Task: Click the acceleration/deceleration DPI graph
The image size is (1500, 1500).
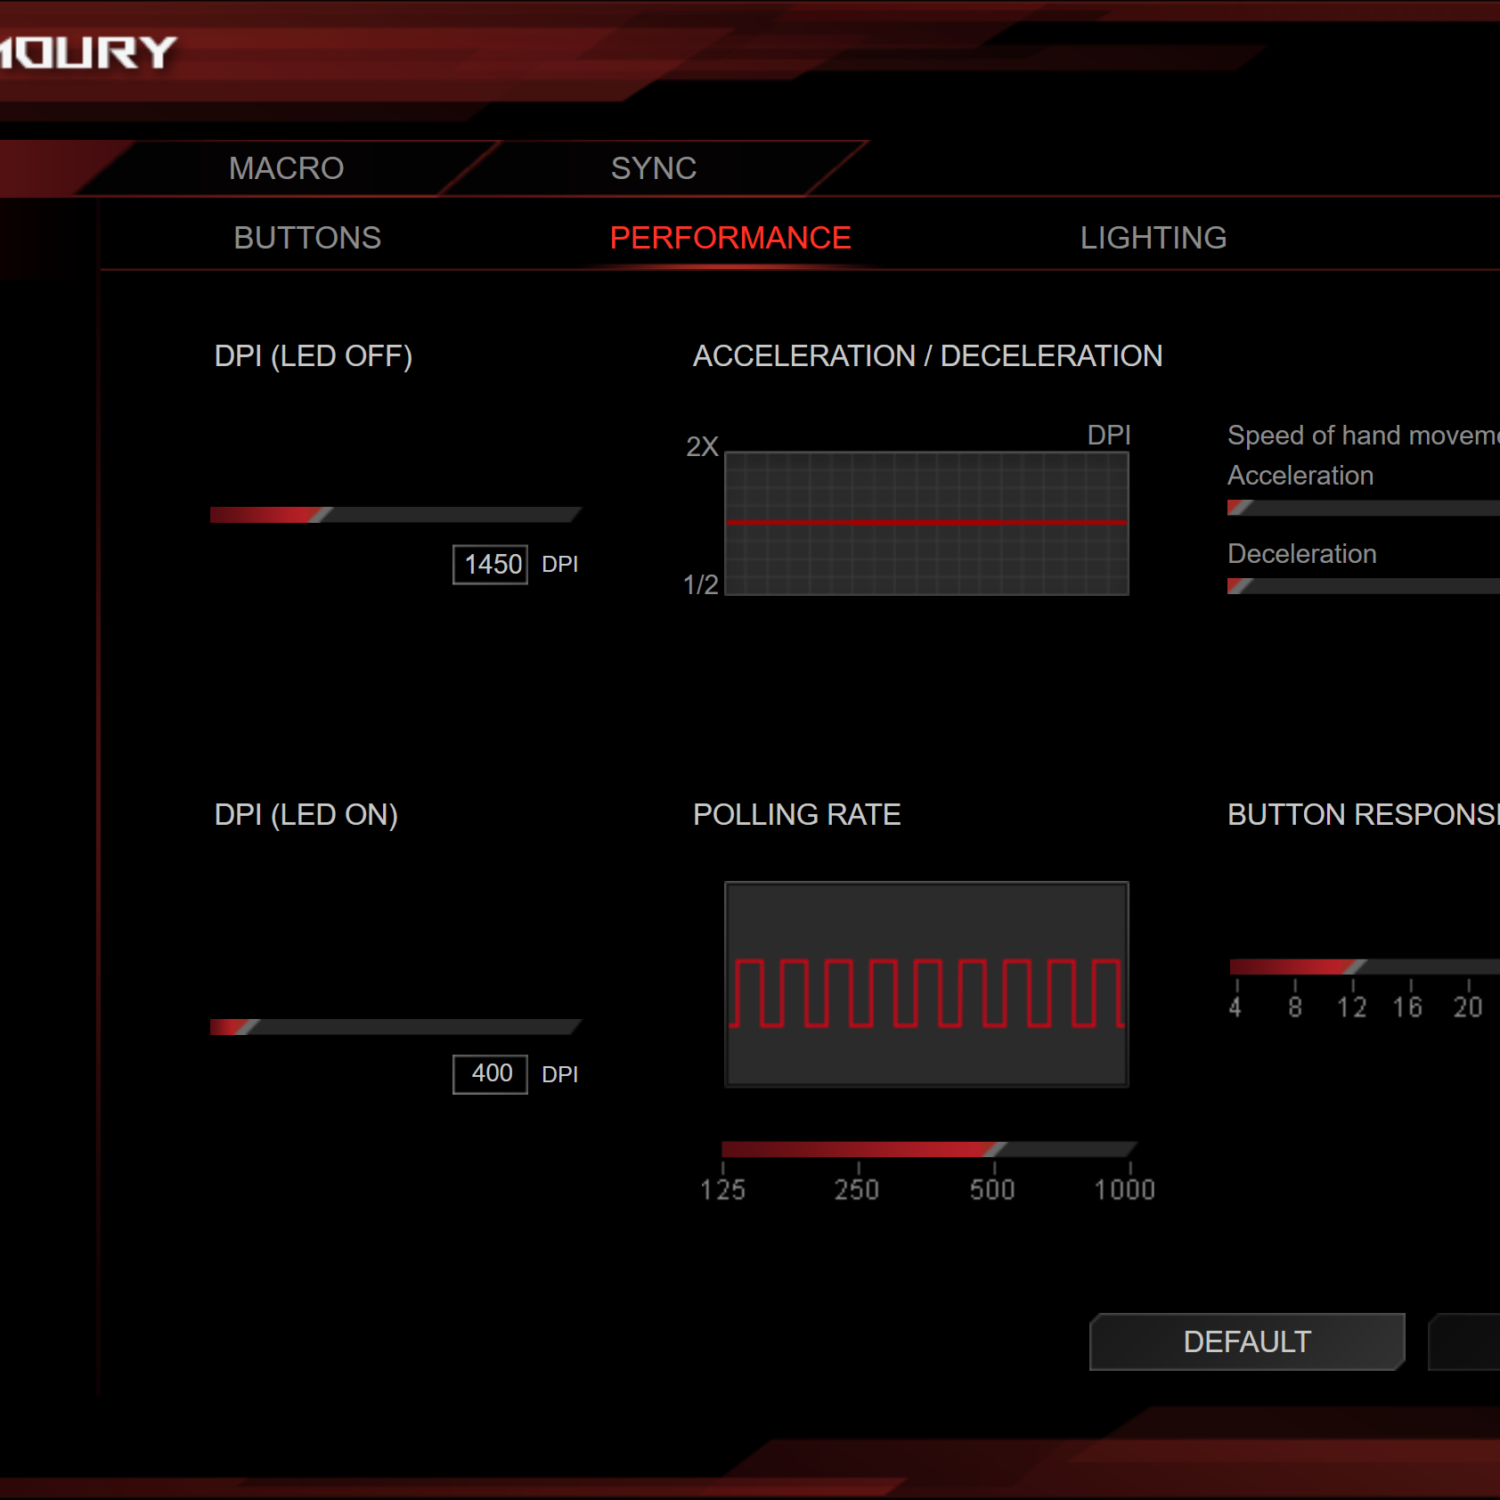Action: coord(926,523)
